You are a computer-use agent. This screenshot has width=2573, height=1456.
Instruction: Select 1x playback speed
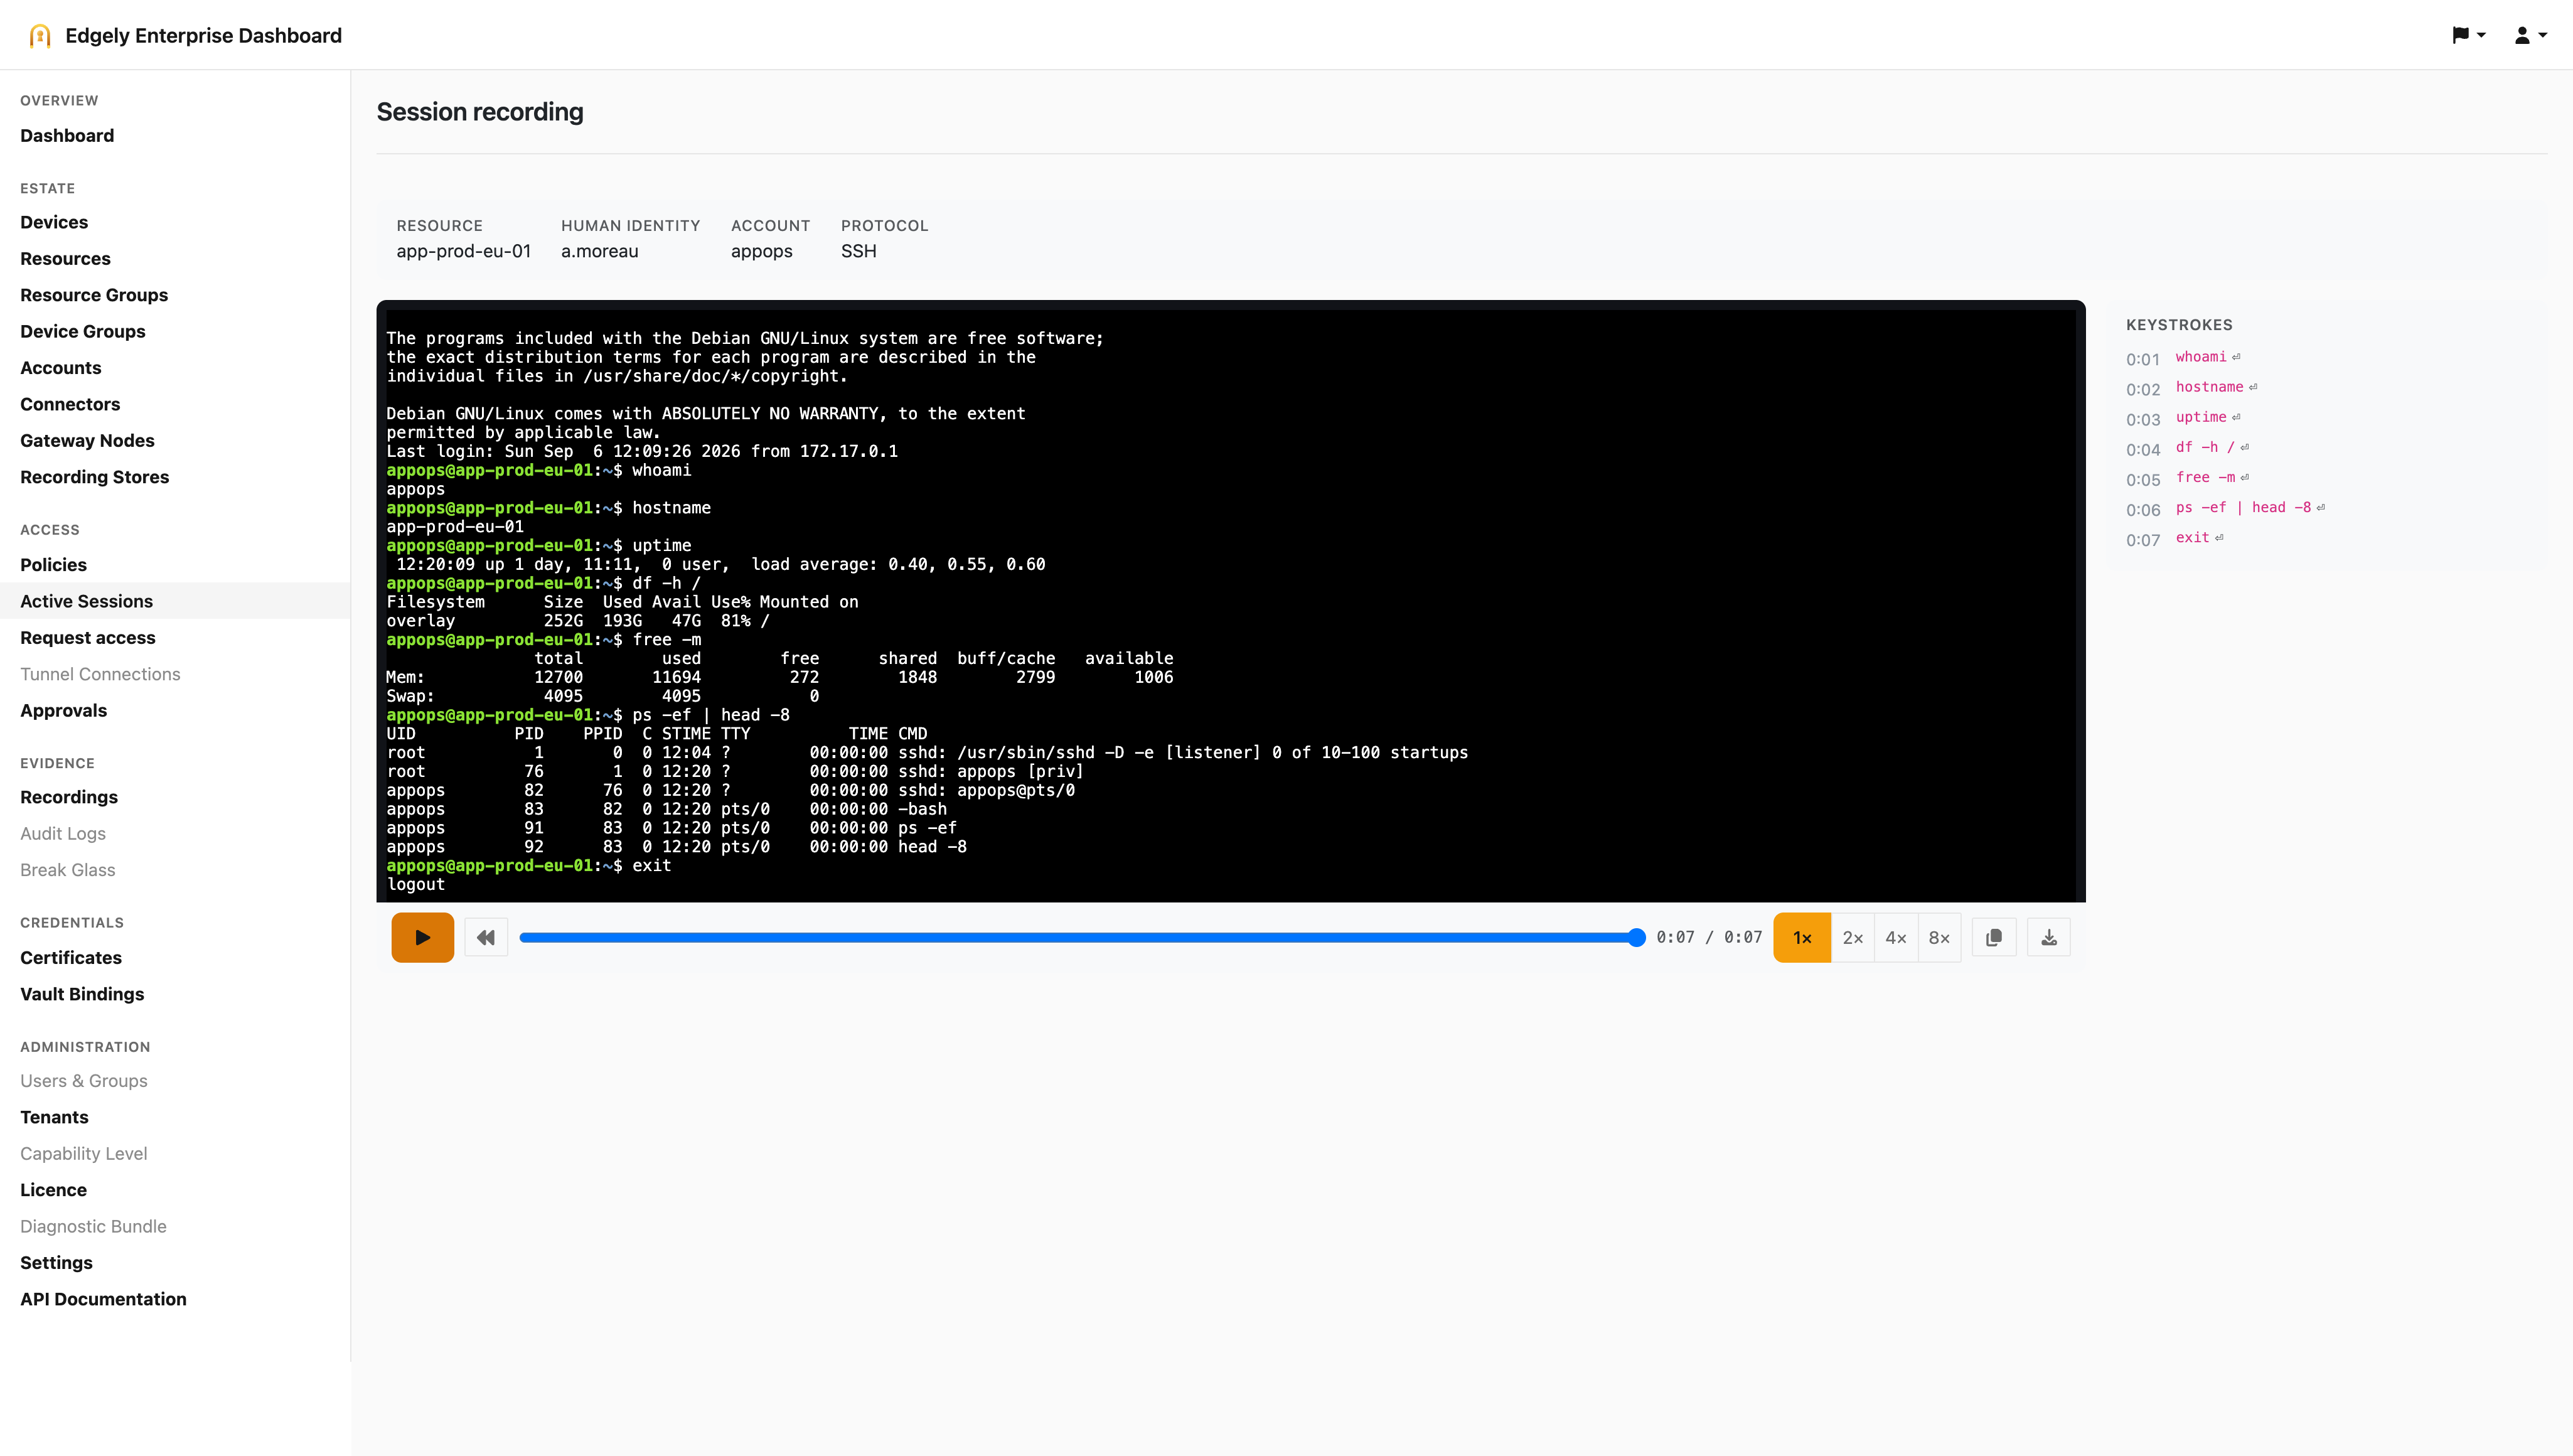[x=1802, y=937]
